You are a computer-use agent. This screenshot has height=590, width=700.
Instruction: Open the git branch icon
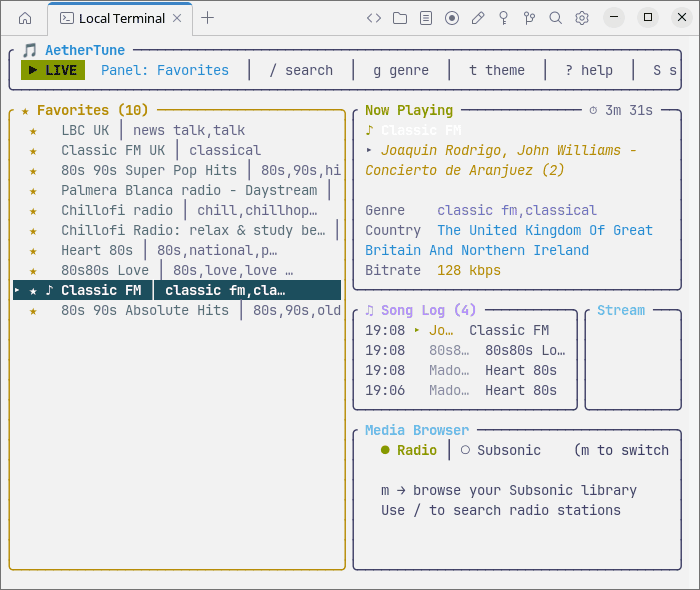point(529,18)
